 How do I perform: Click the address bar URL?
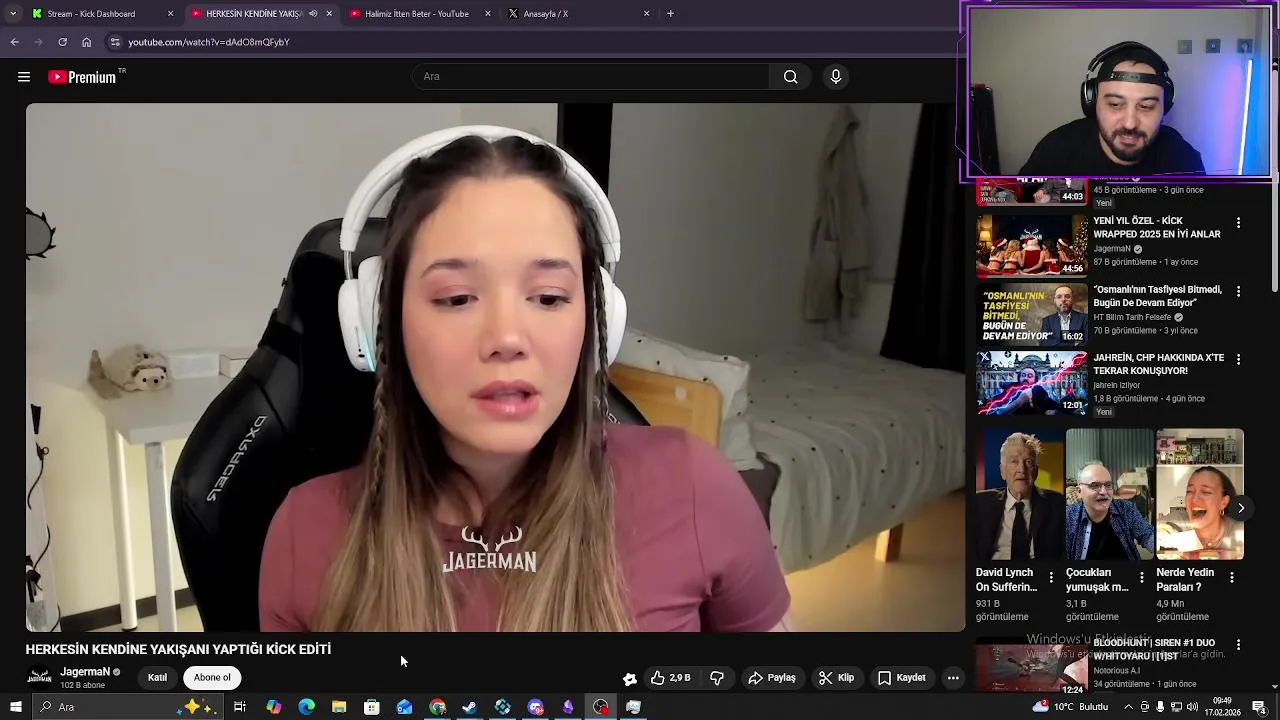pyautogui.click(x=209, y=42)
